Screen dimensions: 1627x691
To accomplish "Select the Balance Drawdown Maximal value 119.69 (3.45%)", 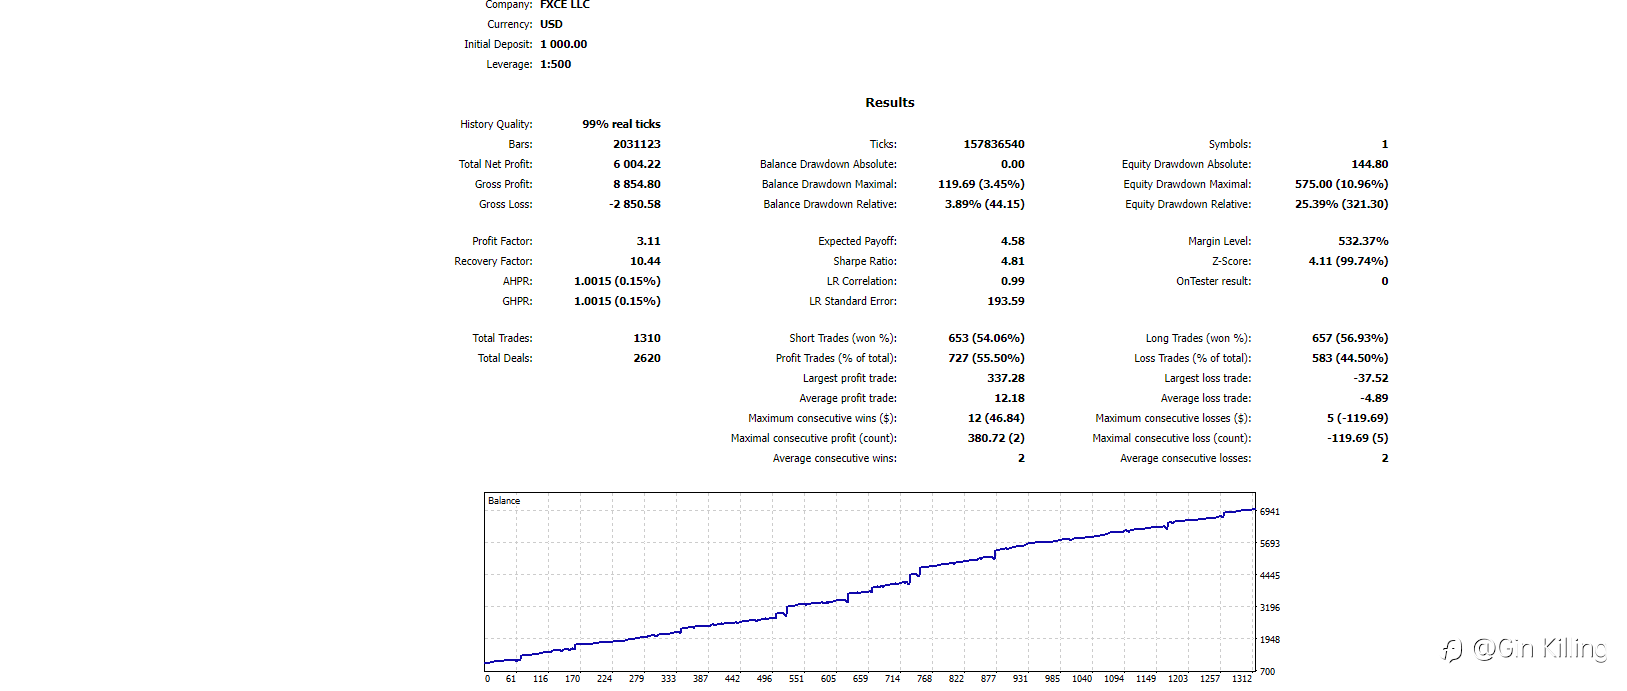I will click(981, 184).
